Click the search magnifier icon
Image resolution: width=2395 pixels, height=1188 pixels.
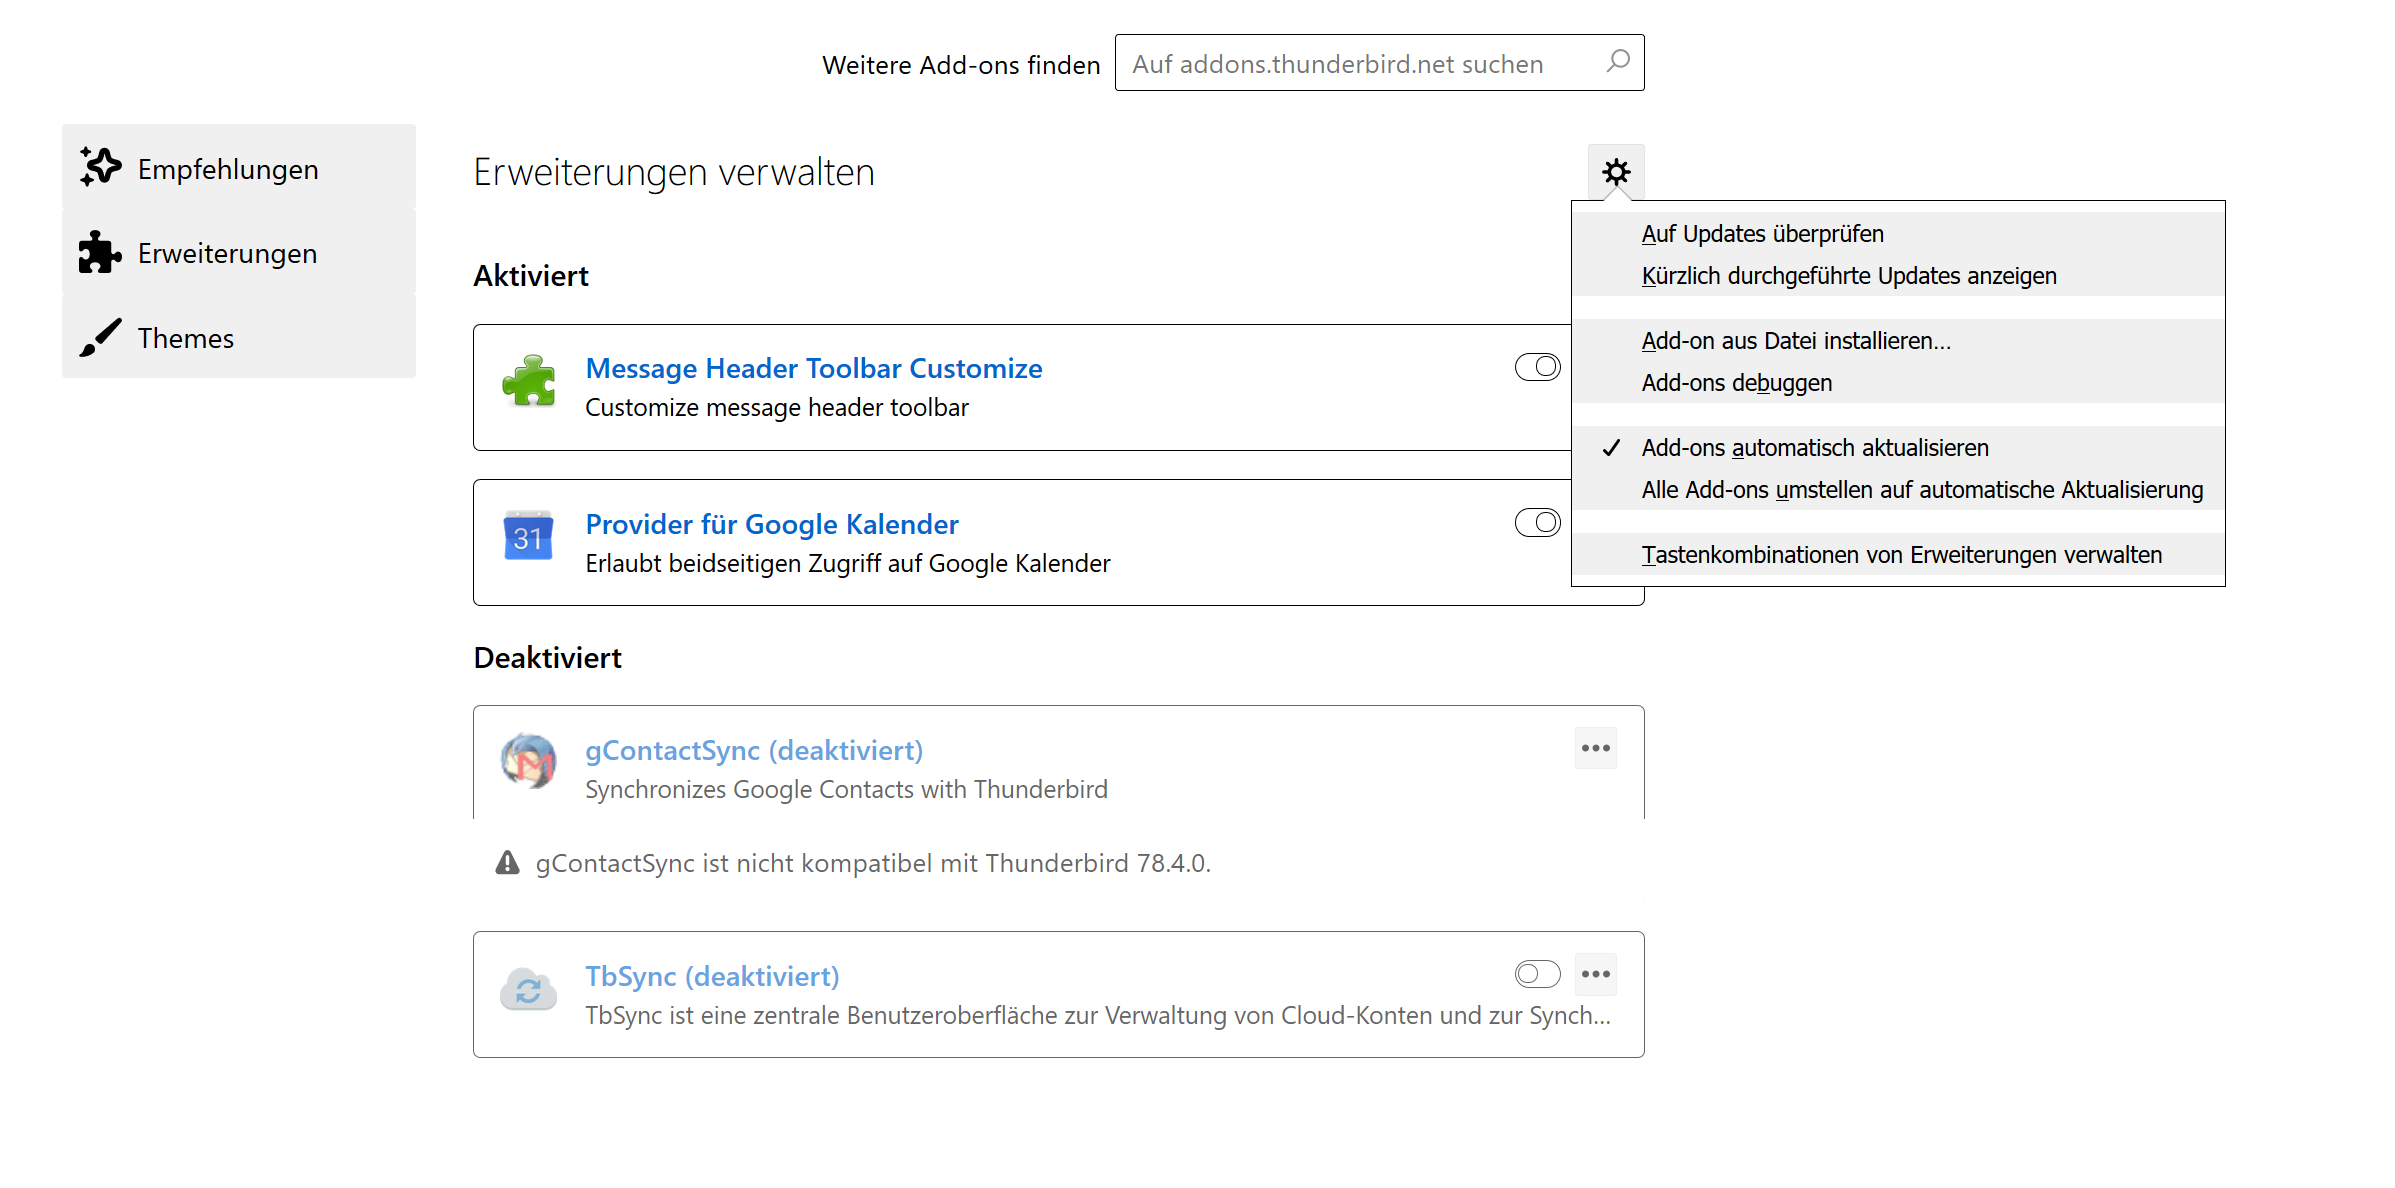point(1617,62)
